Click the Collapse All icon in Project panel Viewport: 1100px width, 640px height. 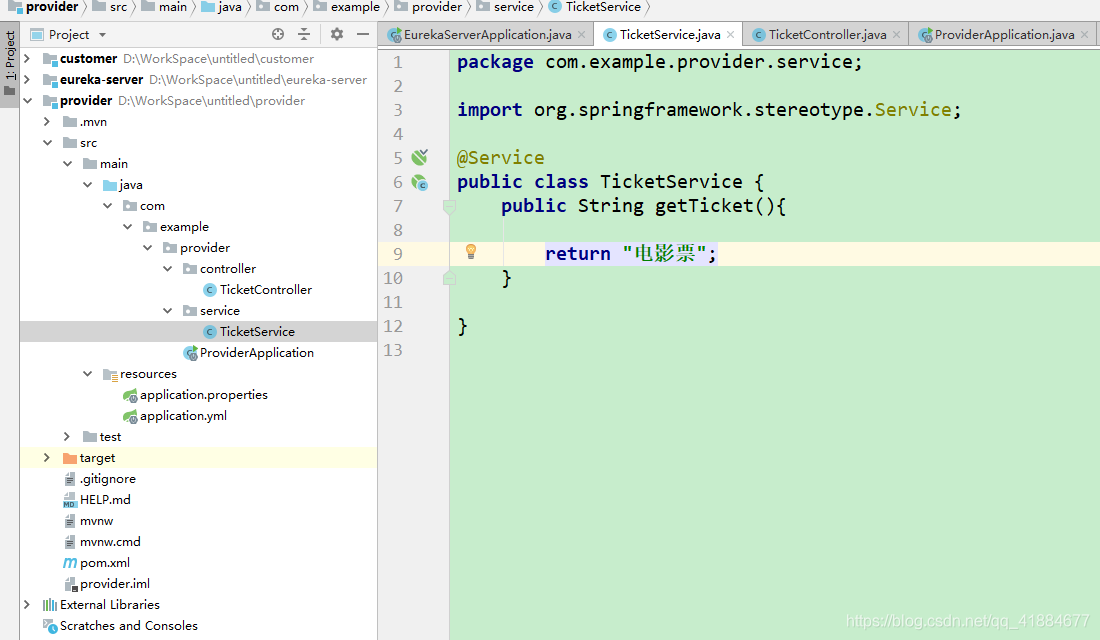tap(304, 34)
